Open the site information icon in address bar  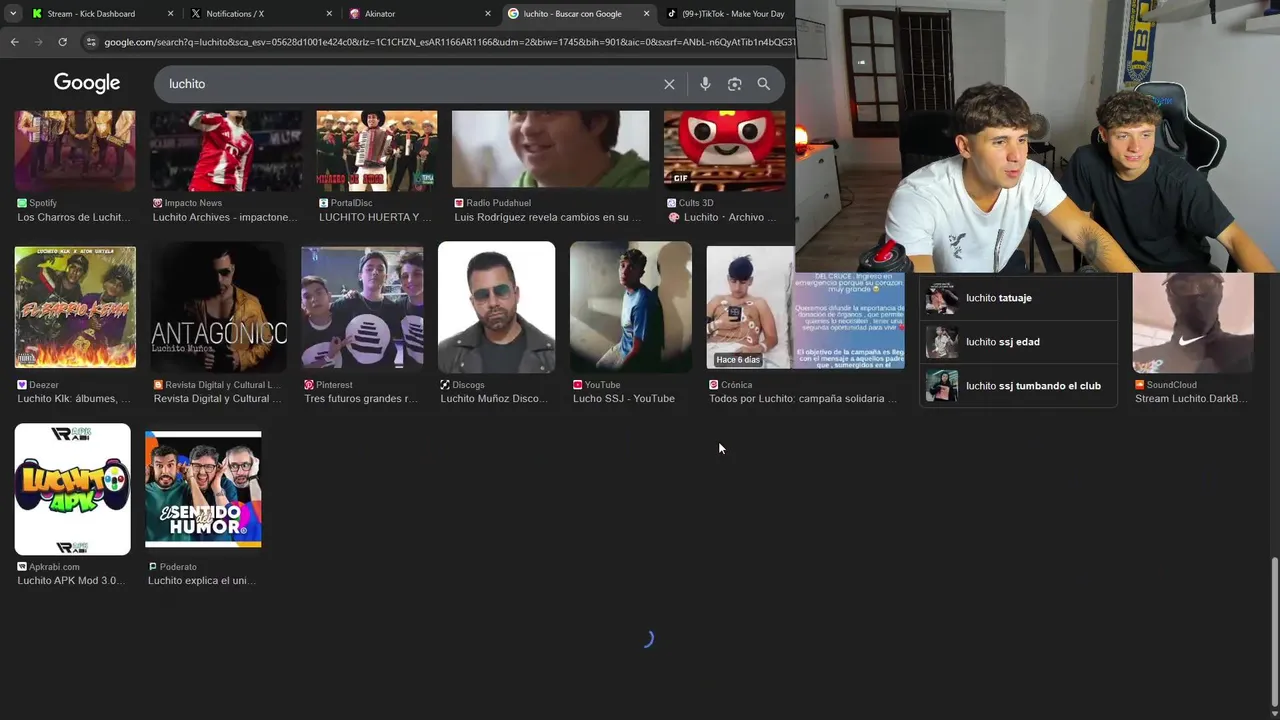point(91,42)
